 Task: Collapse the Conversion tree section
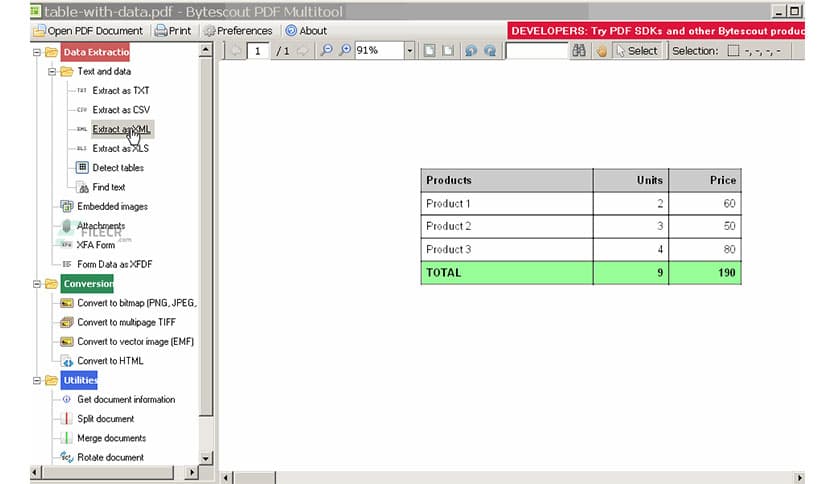point(37,284)
